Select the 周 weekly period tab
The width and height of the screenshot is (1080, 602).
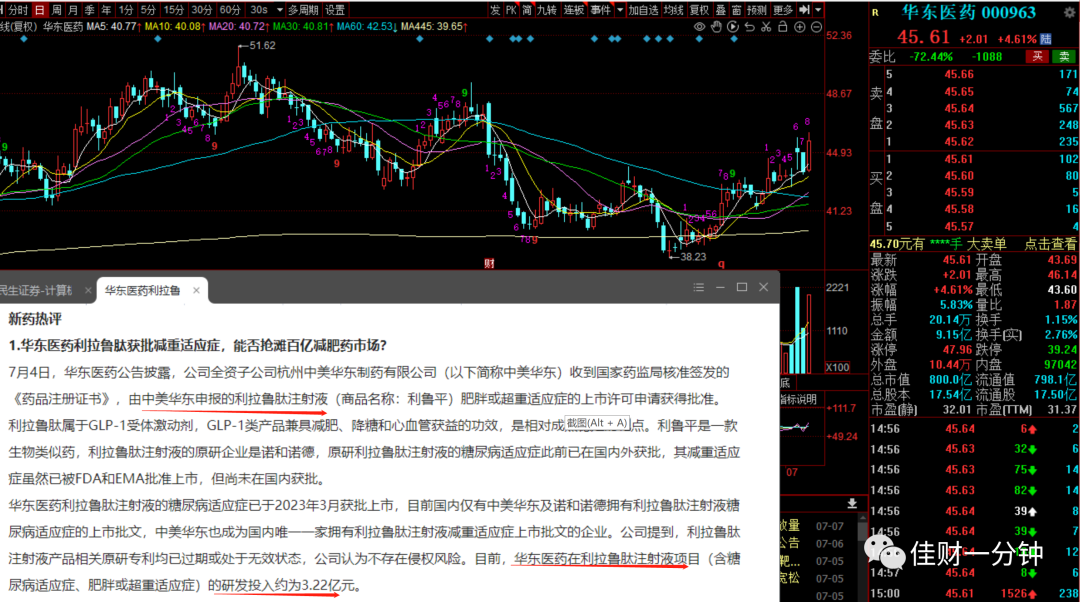(56, 10)
